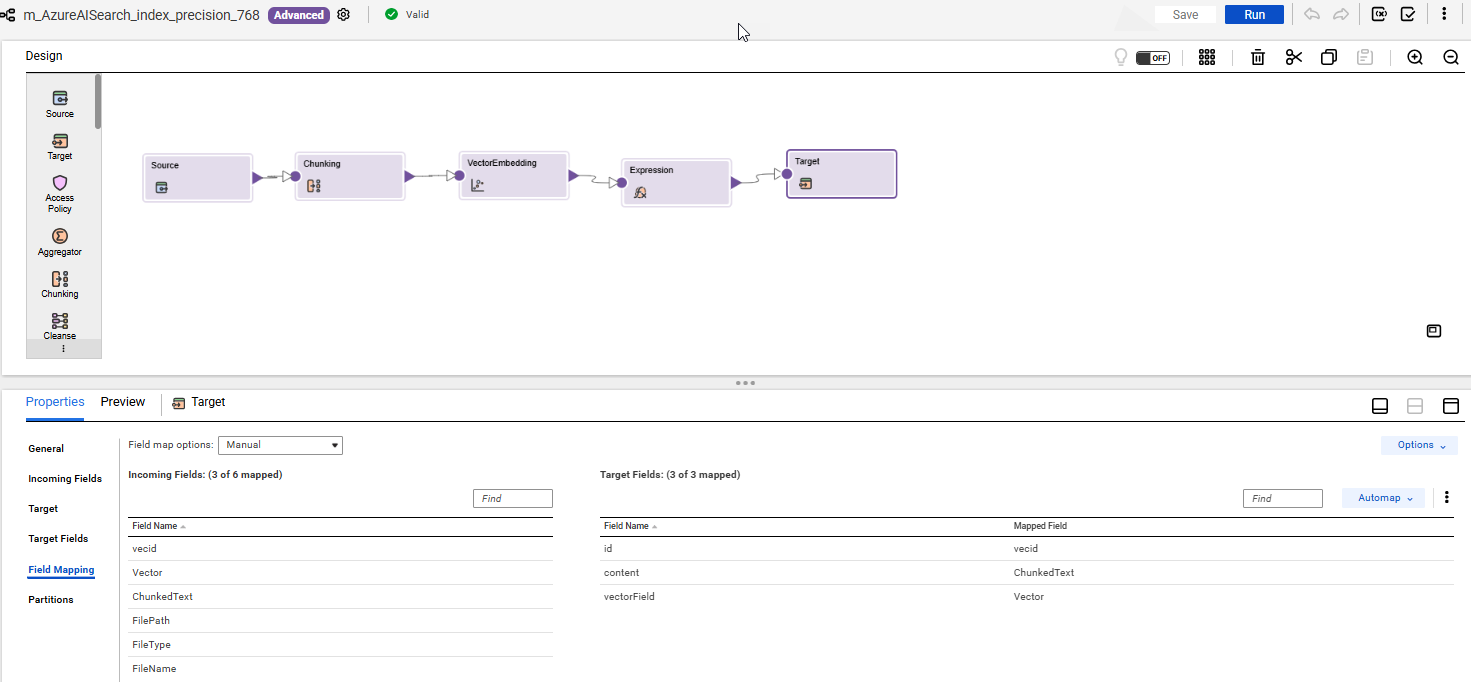Select the Source node on canvas
Screen dimensions: 1471x682
[x=198, y=178]
